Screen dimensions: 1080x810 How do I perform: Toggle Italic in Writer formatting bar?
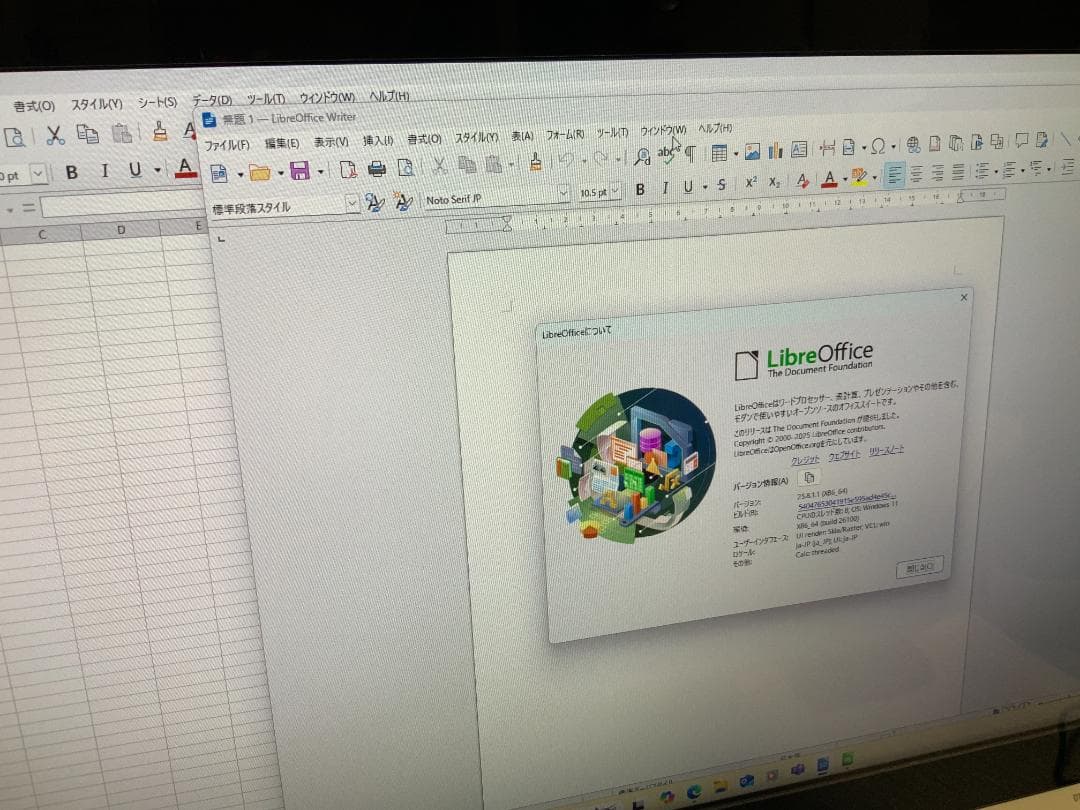[664, 187]
